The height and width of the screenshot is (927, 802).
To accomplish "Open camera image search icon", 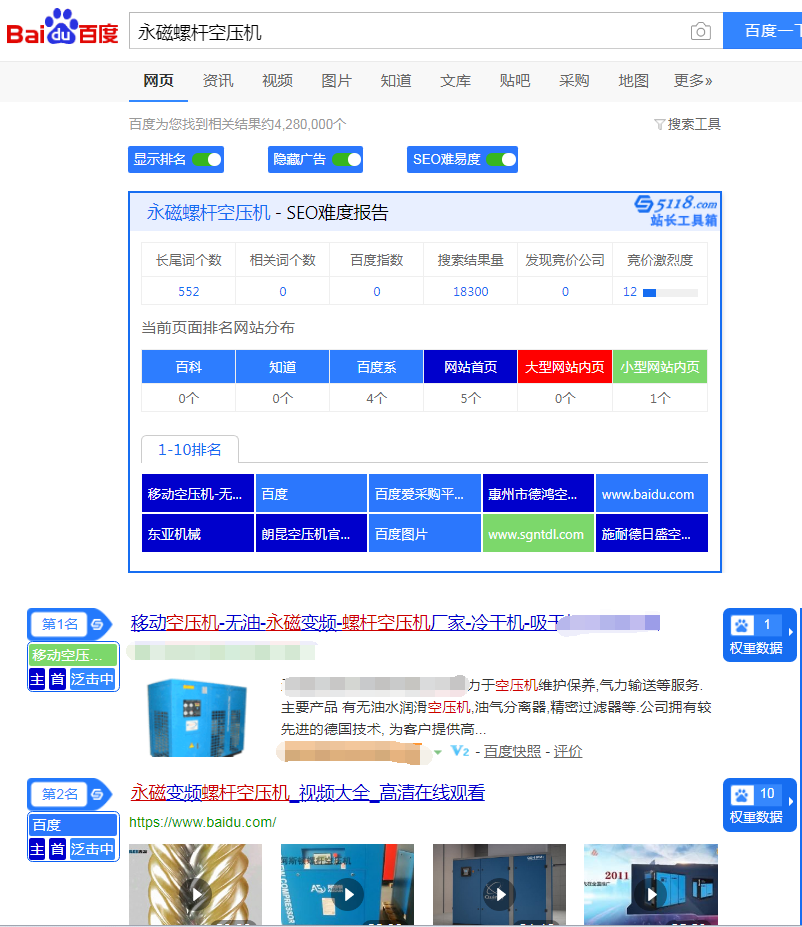I will (700, 31).
